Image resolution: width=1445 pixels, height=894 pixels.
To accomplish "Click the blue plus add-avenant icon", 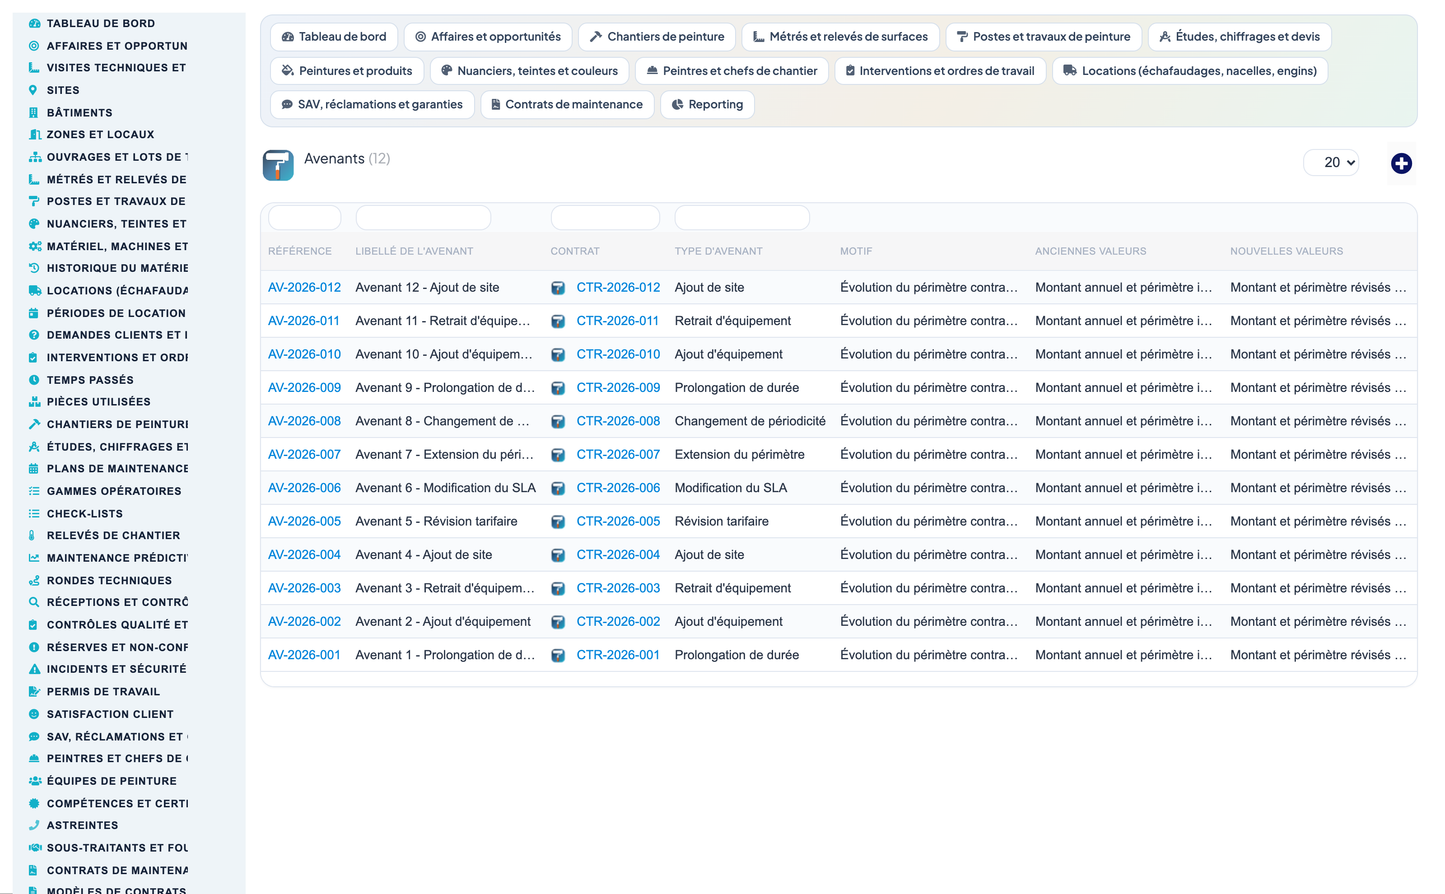I will pyautogui.click(x=1401, y=163).
